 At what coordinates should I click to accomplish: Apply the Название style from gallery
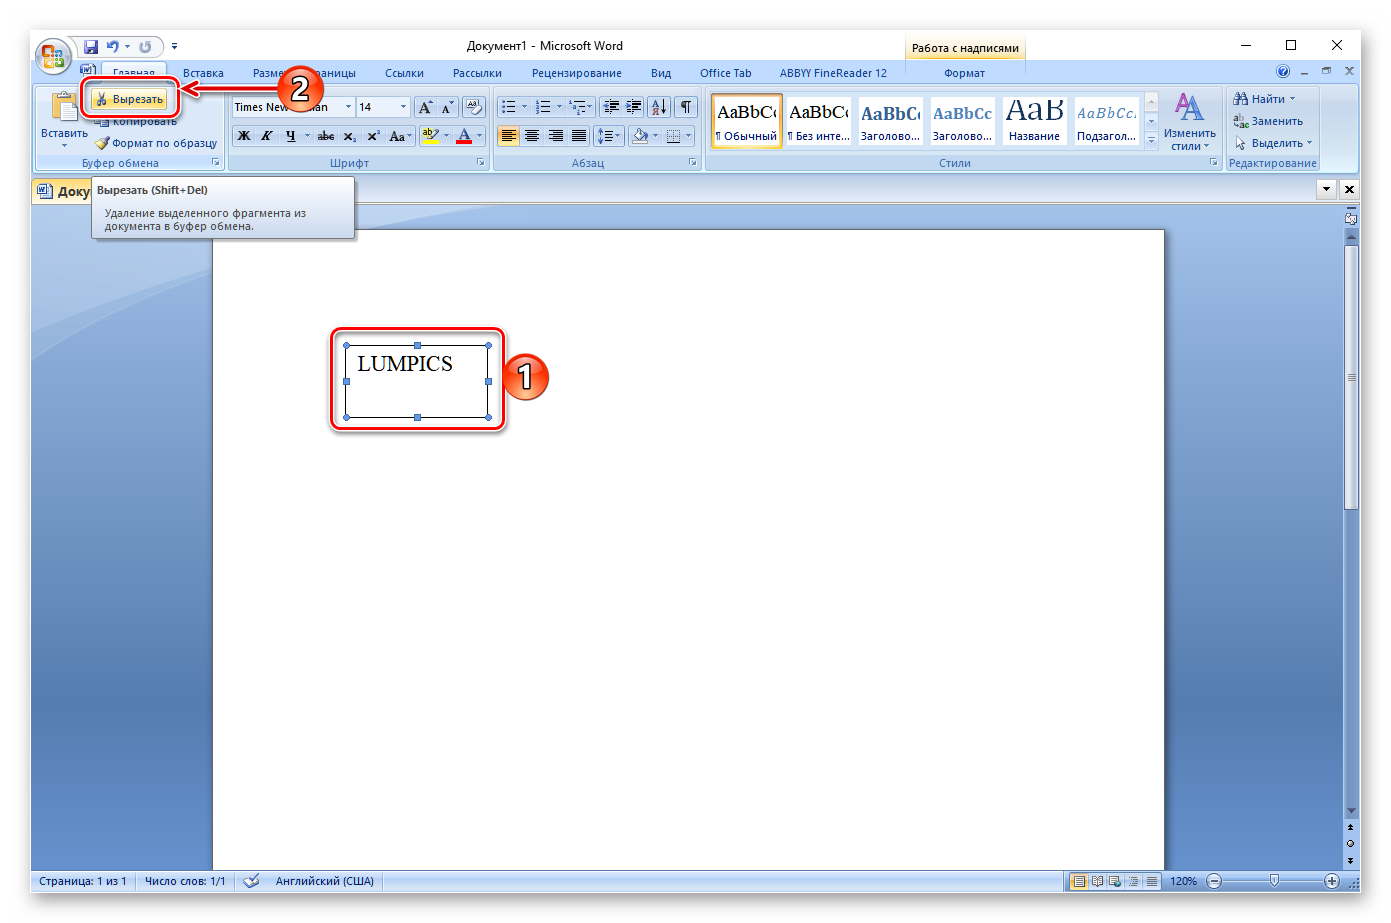click(x=1034, y=121)
